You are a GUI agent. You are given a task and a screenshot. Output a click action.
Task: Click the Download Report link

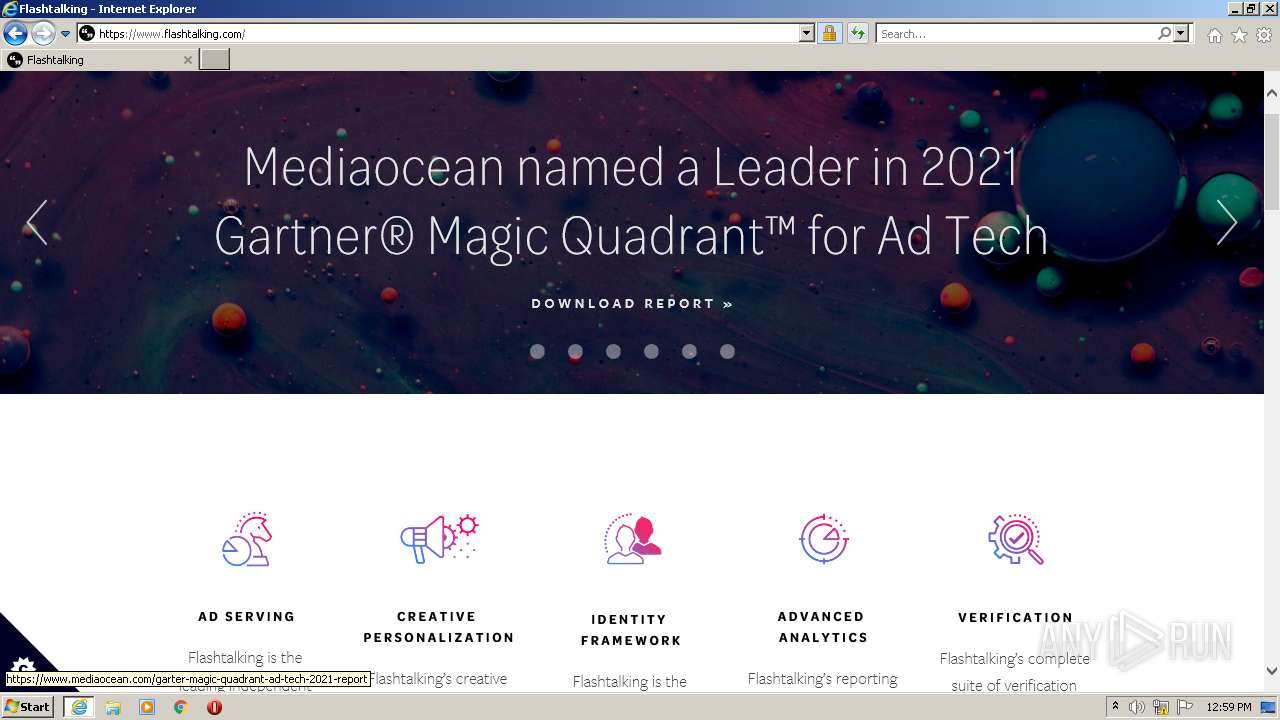pyautogui.click(x=632, y=303)
